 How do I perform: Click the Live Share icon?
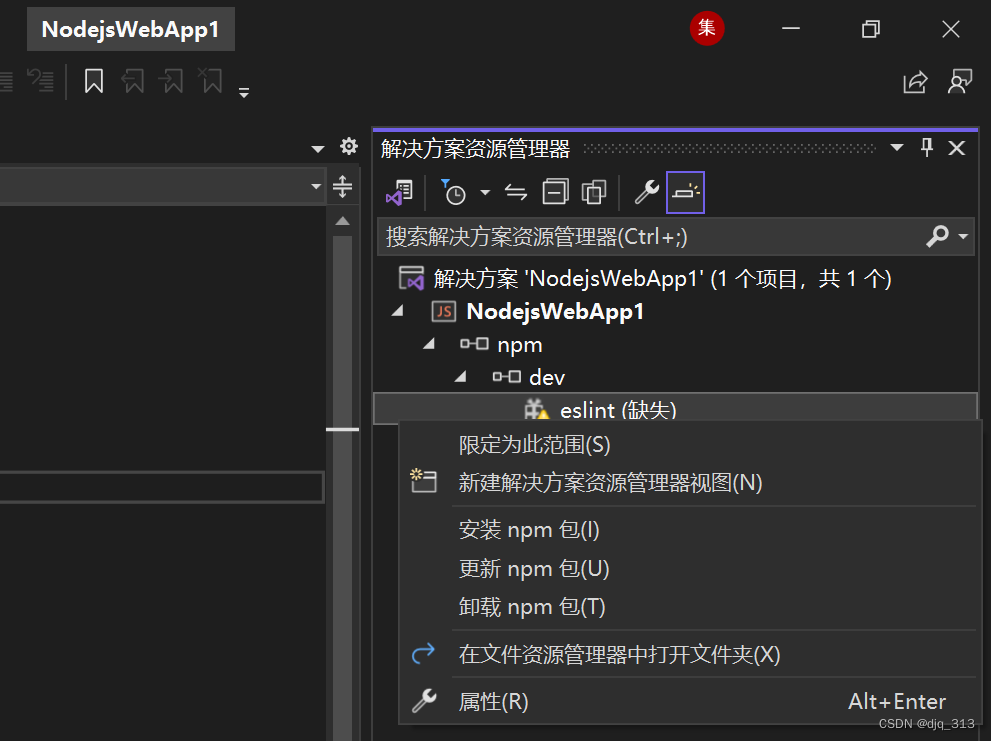(915, 82)
